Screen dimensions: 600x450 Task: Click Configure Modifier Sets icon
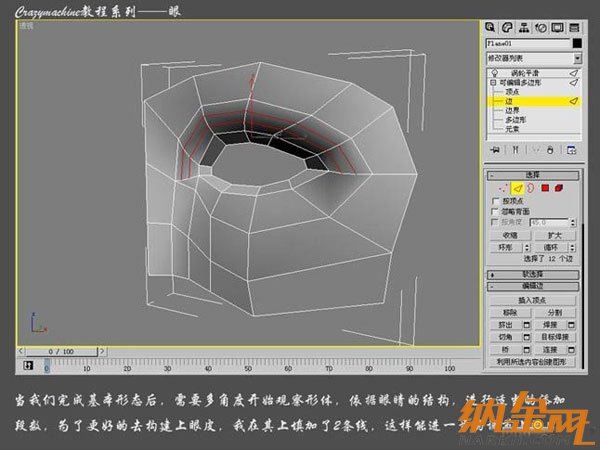coord(571,149)
